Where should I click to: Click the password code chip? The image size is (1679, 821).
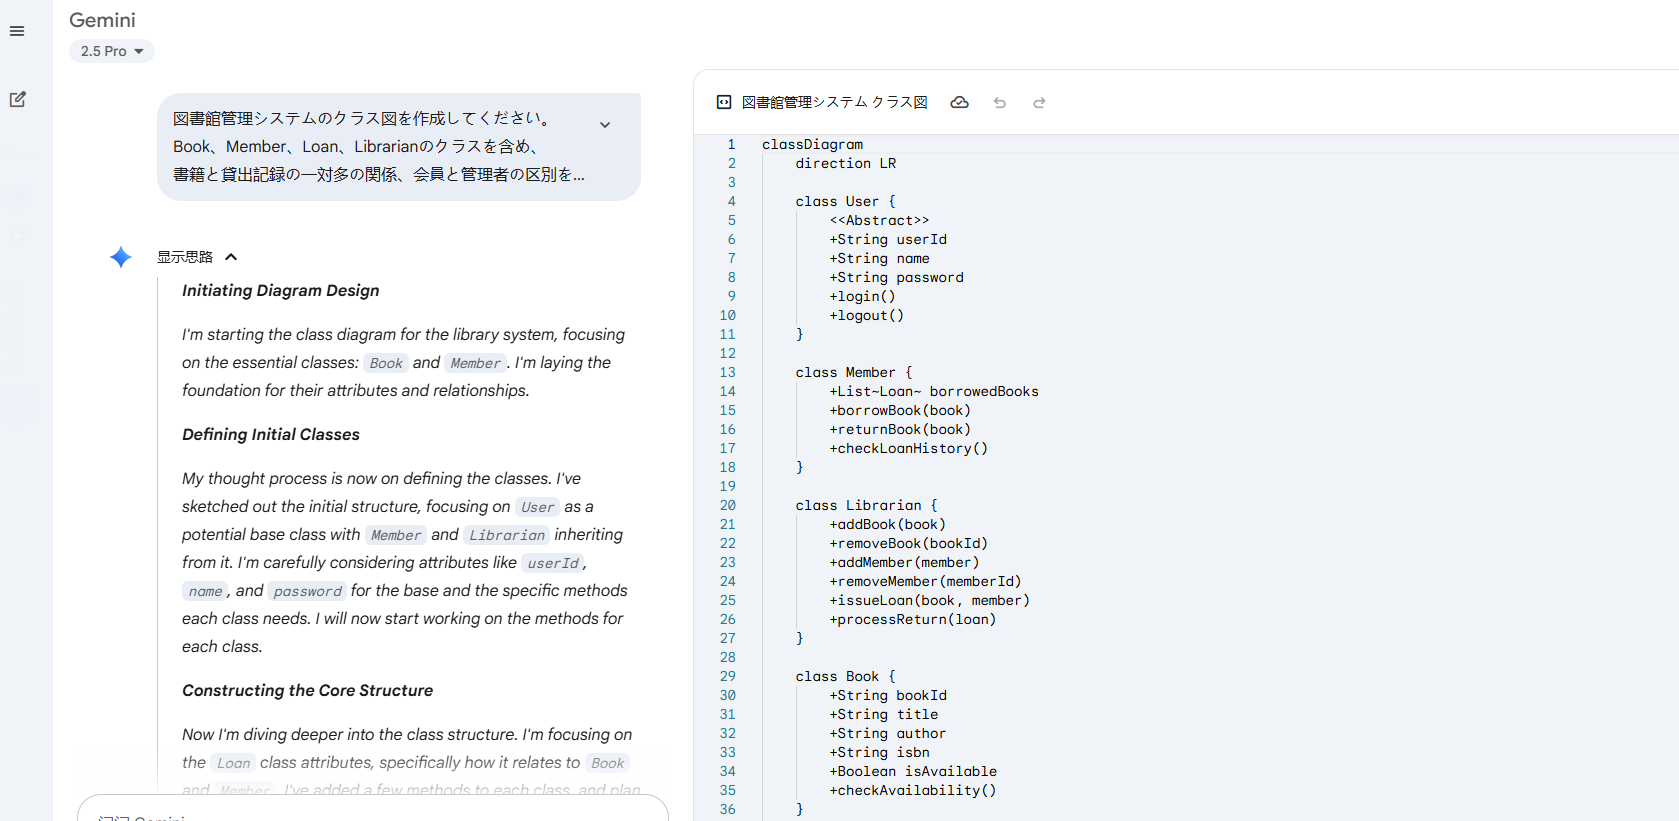pos(307,591)
